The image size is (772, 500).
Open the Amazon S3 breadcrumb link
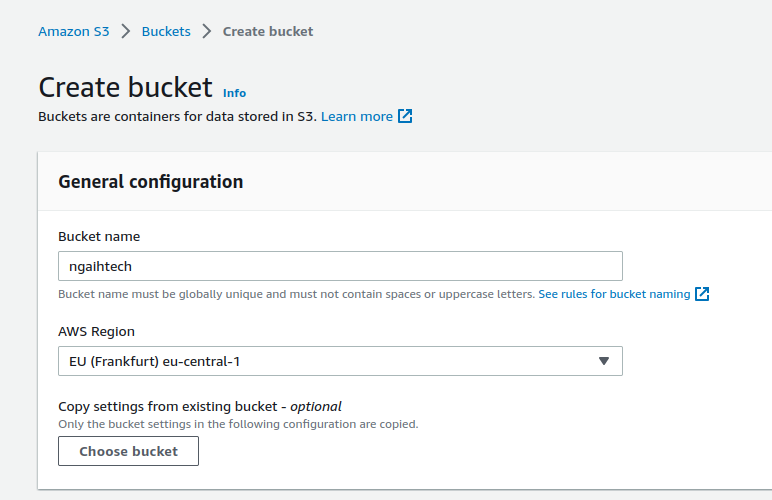click(74, 31)
